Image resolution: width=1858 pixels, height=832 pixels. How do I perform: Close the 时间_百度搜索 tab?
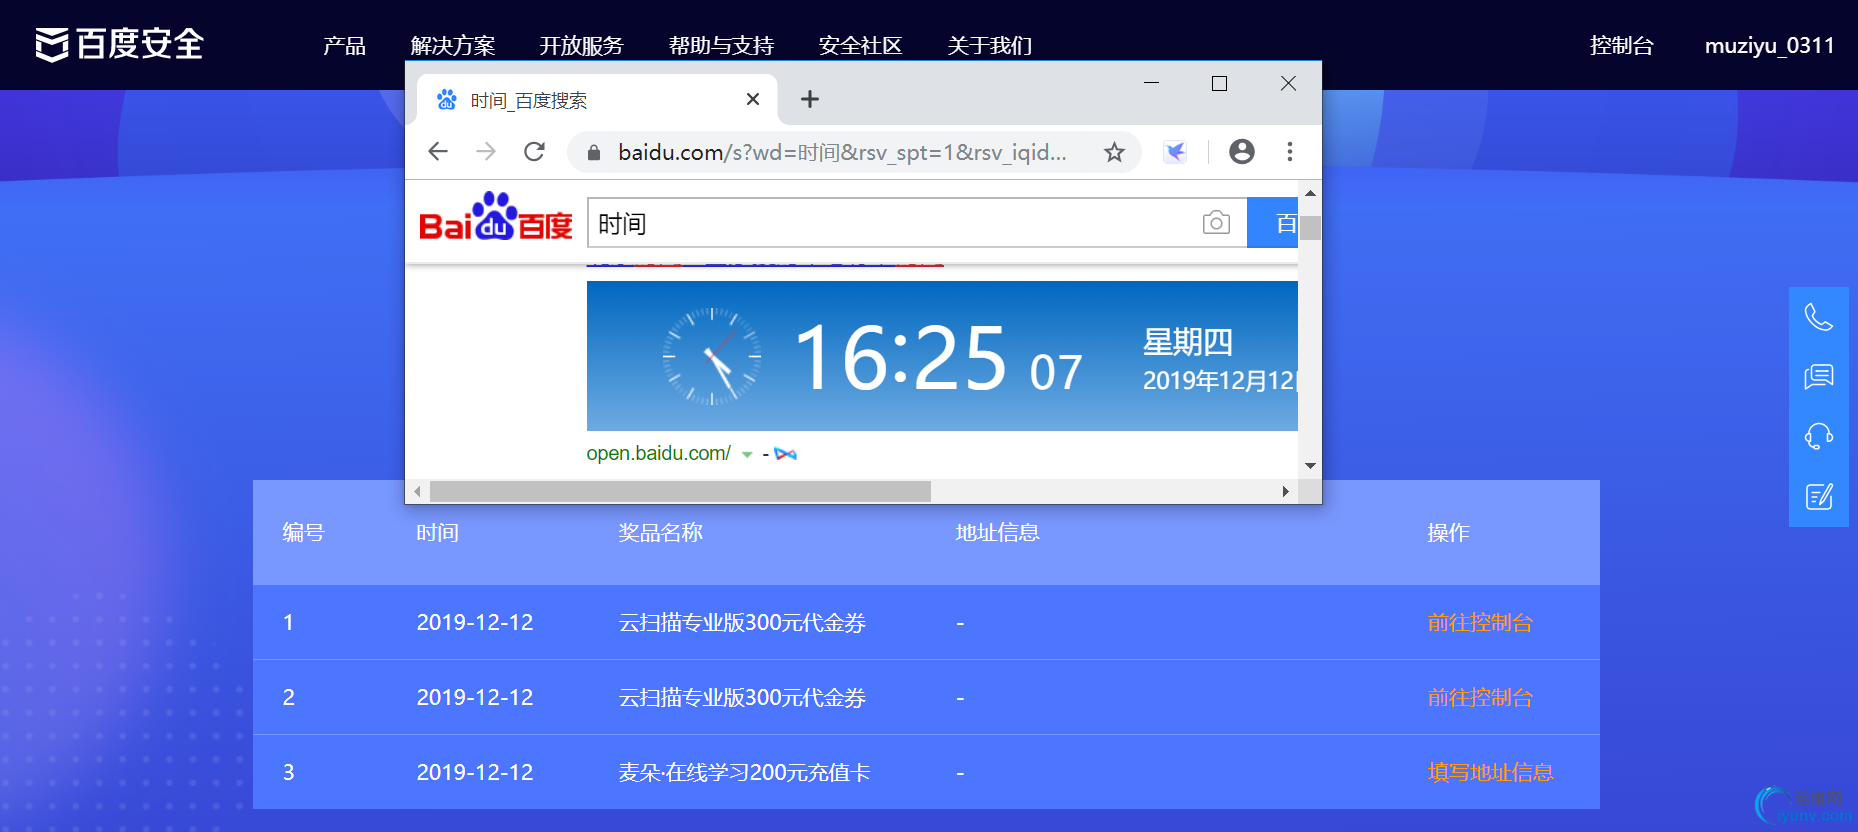753,99
